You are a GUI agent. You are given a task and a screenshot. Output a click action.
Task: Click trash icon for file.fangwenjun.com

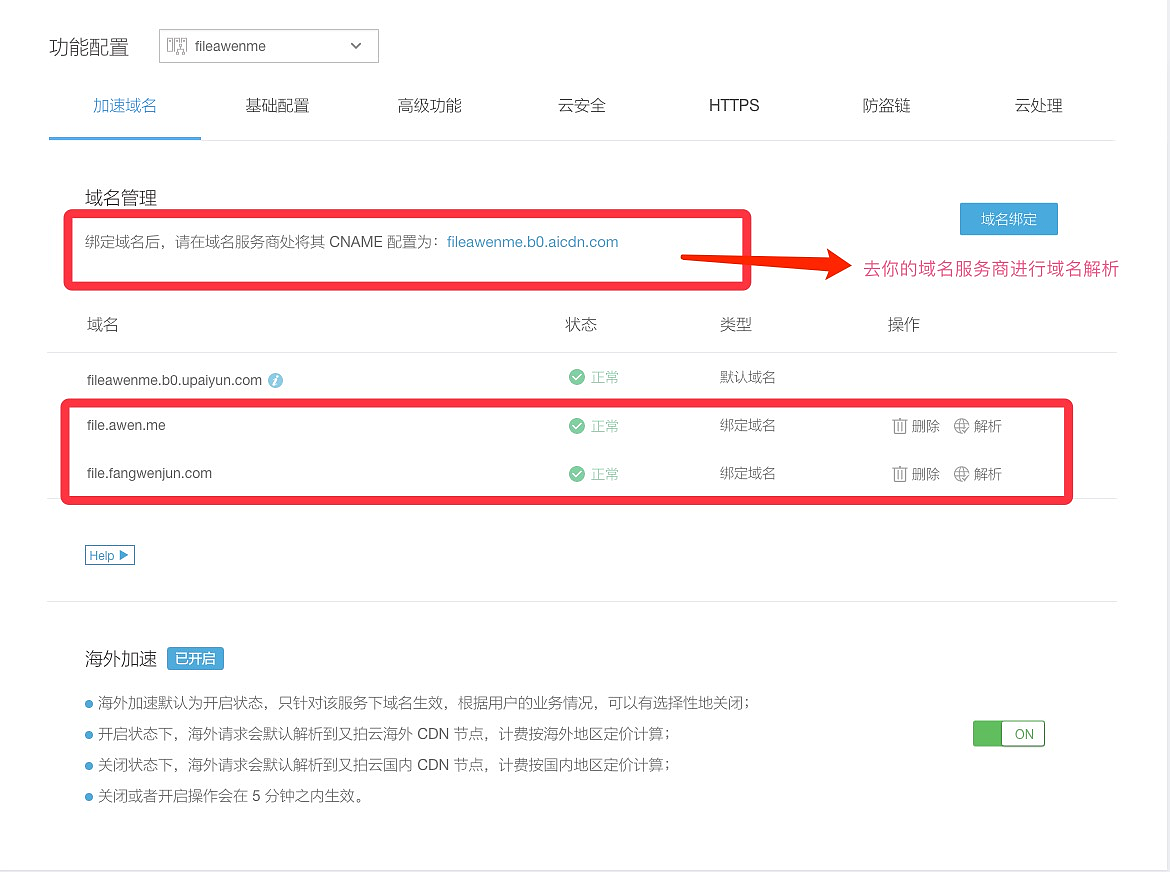900,474
